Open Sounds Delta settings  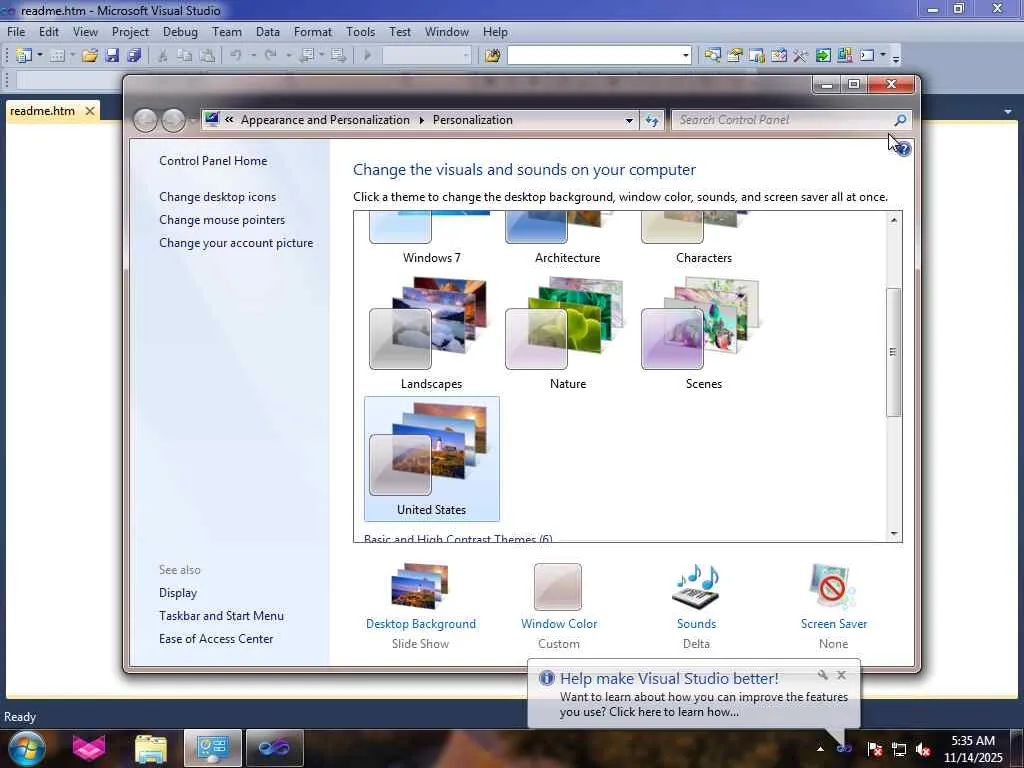(696, 605)
